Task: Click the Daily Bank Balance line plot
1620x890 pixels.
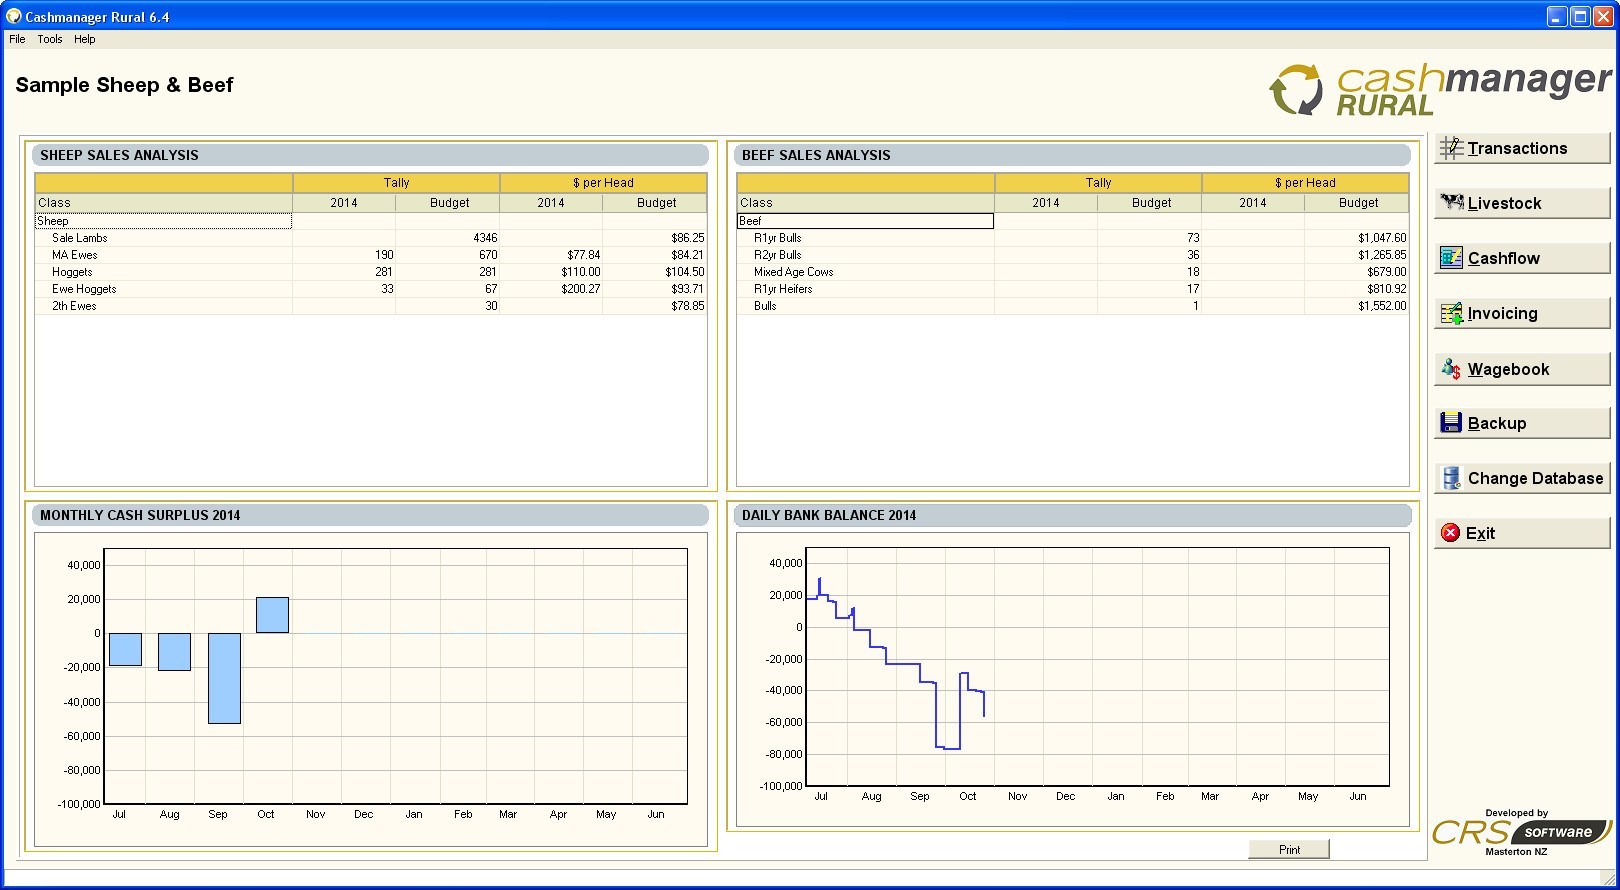Action: [896, 664]
